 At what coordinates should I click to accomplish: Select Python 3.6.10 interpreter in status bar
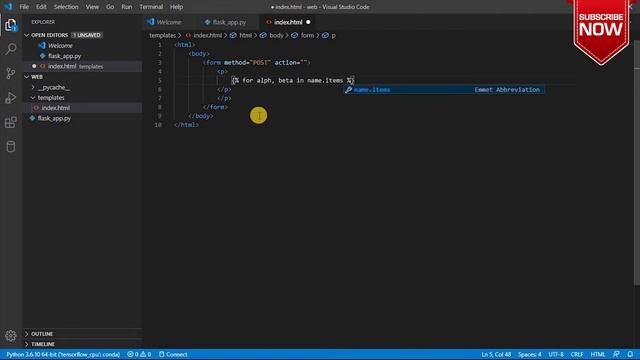click(63, 354)
